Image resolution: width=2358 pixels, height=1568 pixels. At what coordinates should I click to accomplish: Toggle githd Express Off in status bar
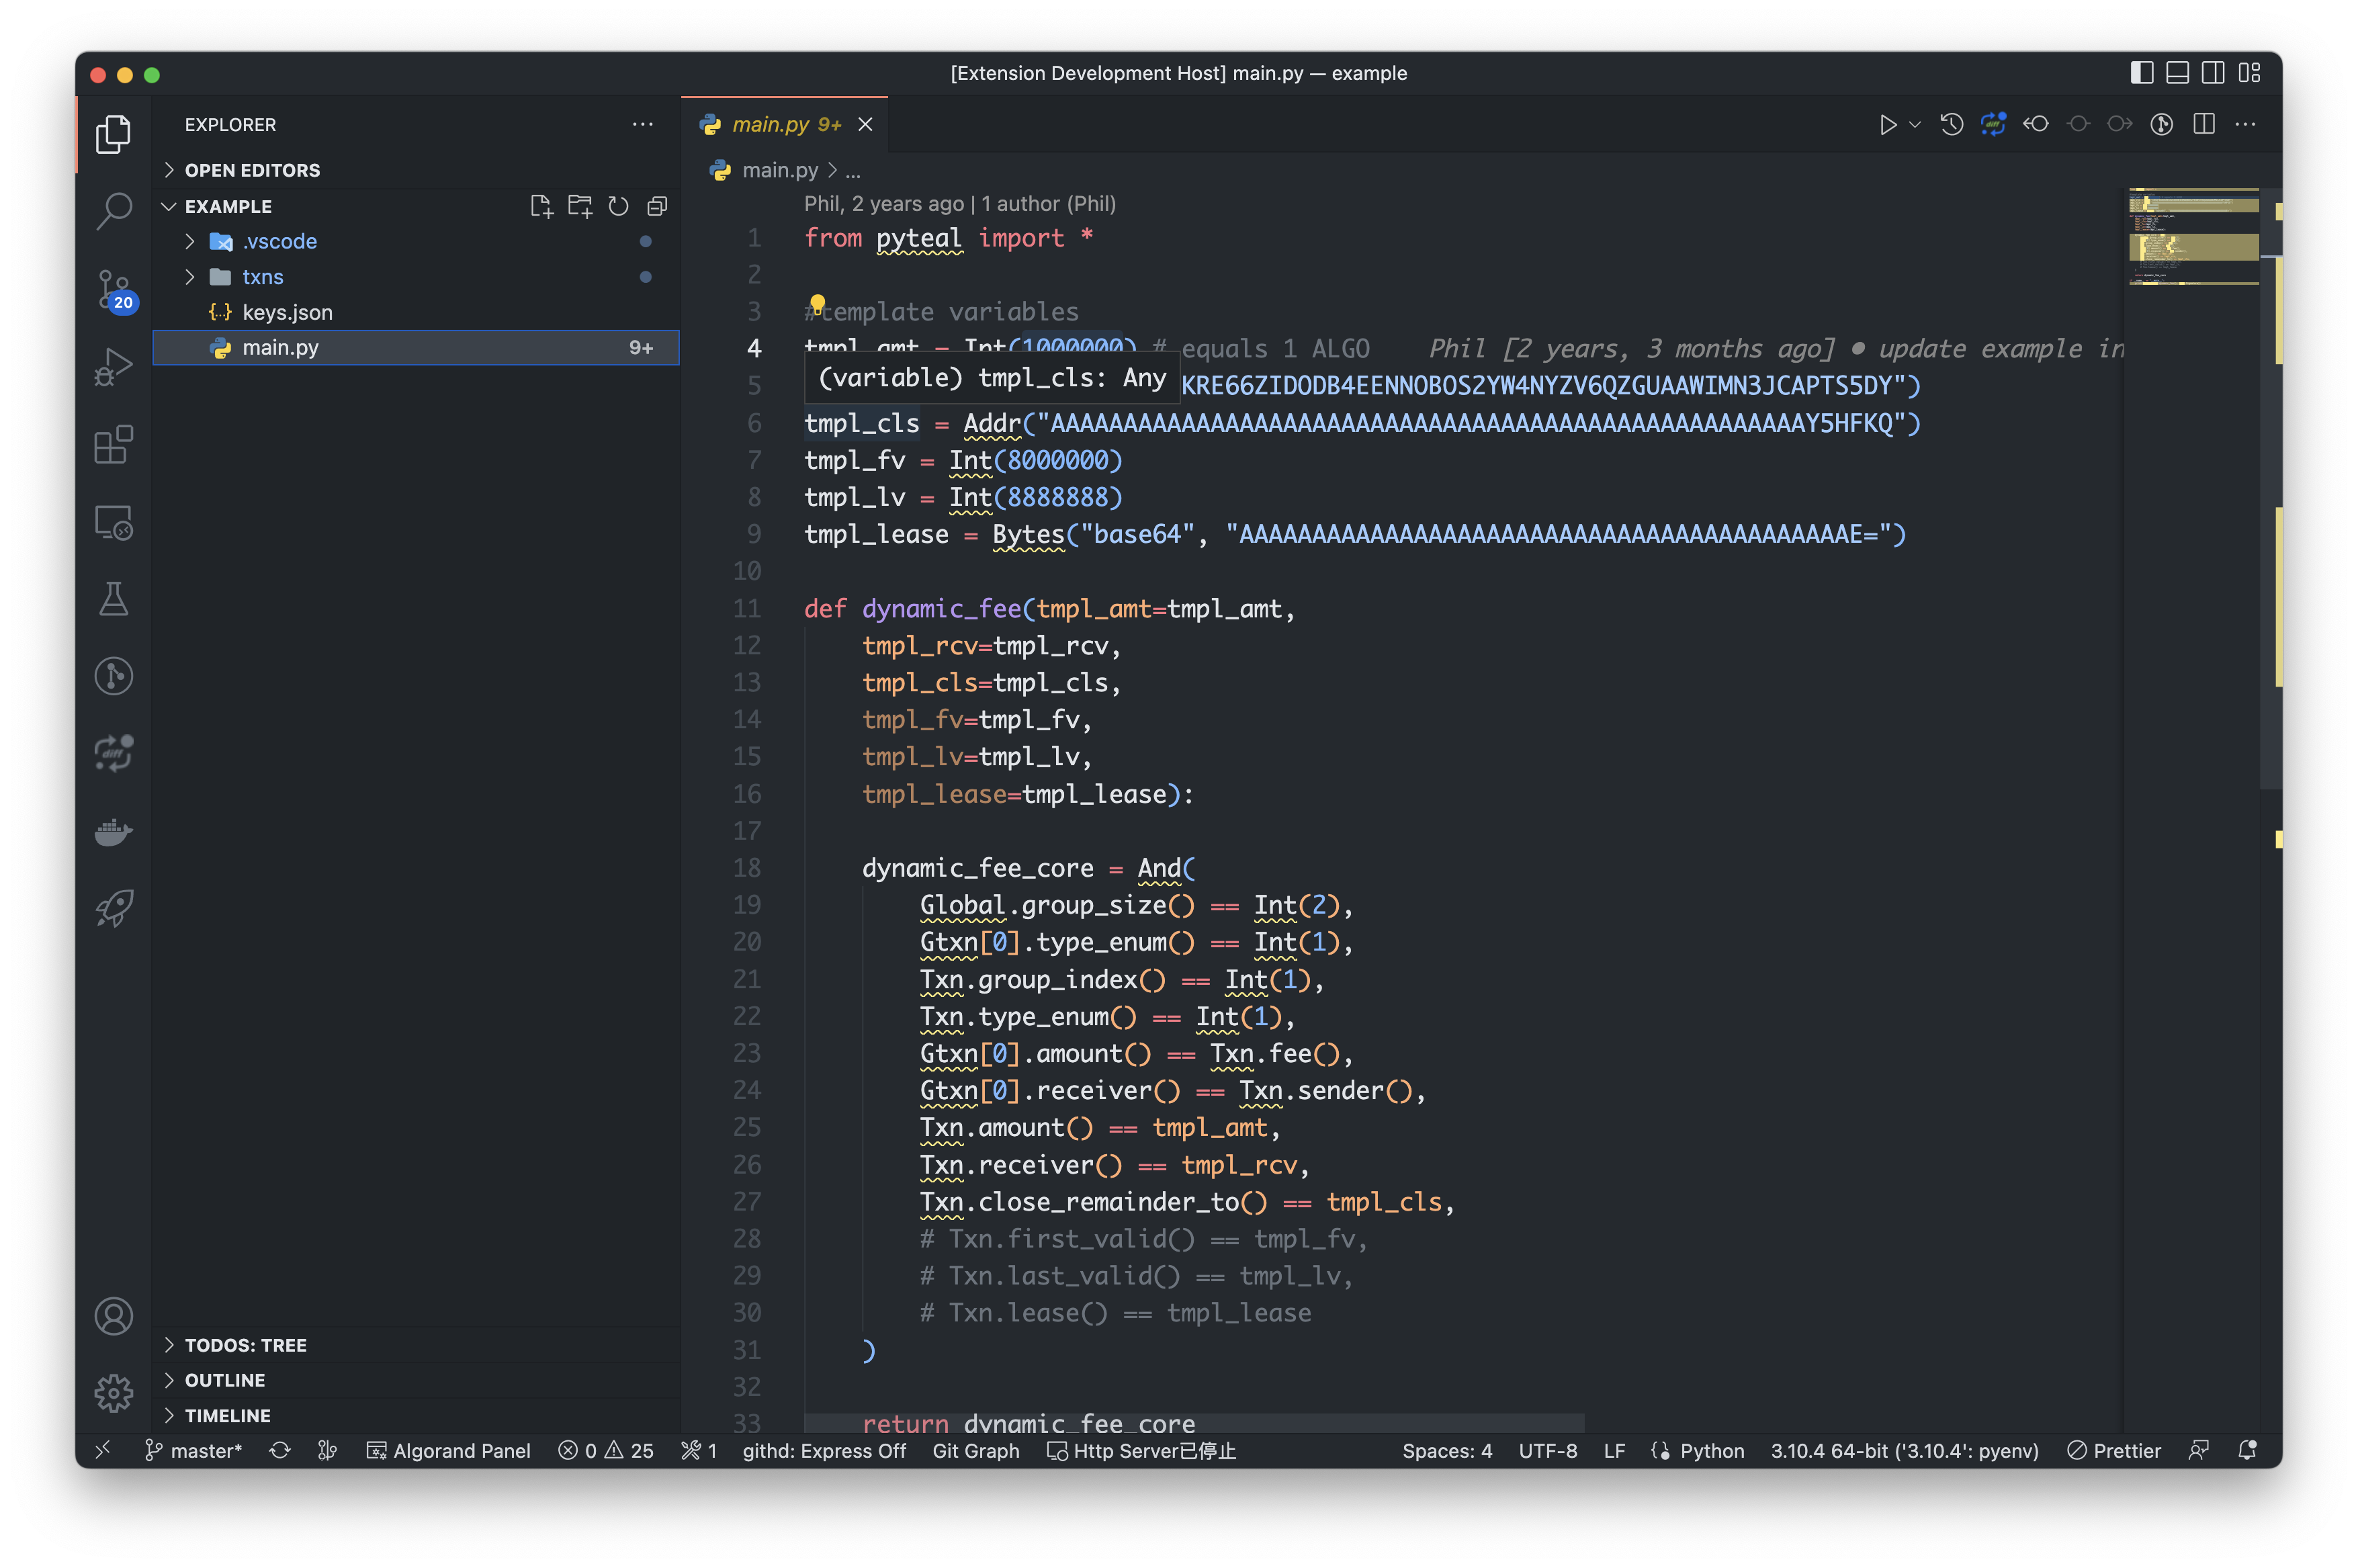(823, 1450)
